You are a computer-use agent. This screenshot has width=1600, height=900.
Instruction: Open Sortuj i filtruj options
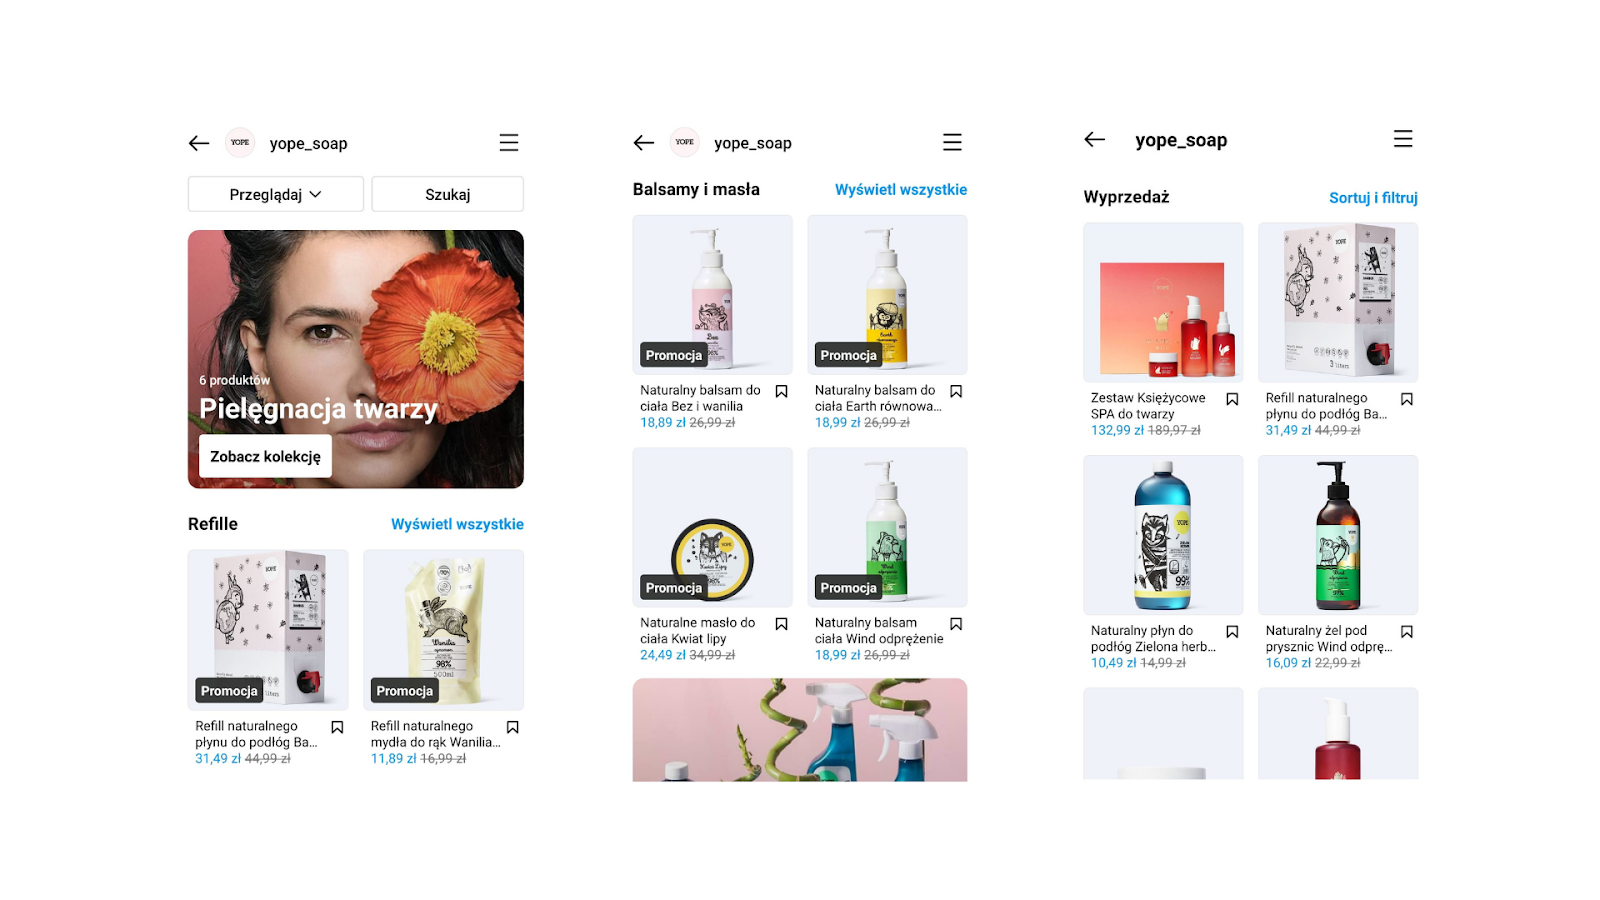pyautogui.click(x=1373, y=198)
